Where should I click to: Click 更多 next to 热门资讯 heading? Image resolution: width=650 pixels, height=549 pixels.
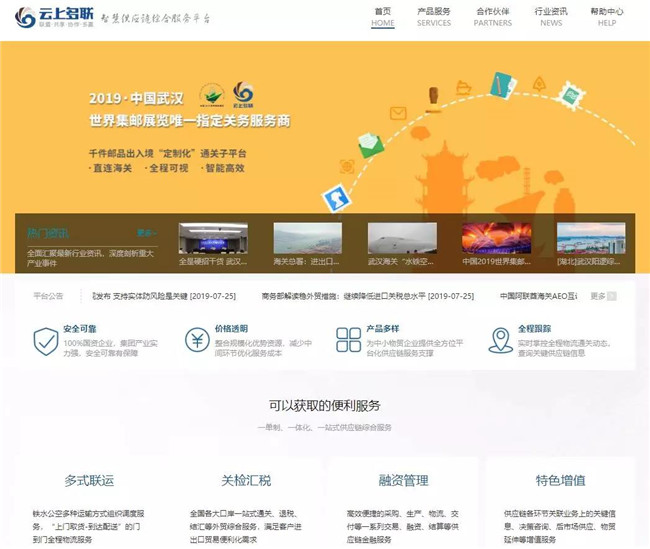click(147, 233)
